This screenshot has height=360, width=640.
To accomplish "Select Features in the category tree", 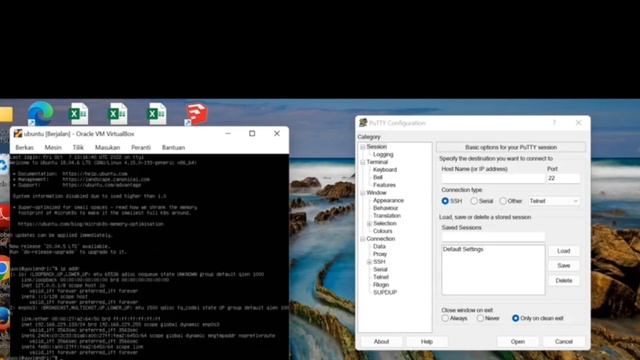I will [384, 185].
